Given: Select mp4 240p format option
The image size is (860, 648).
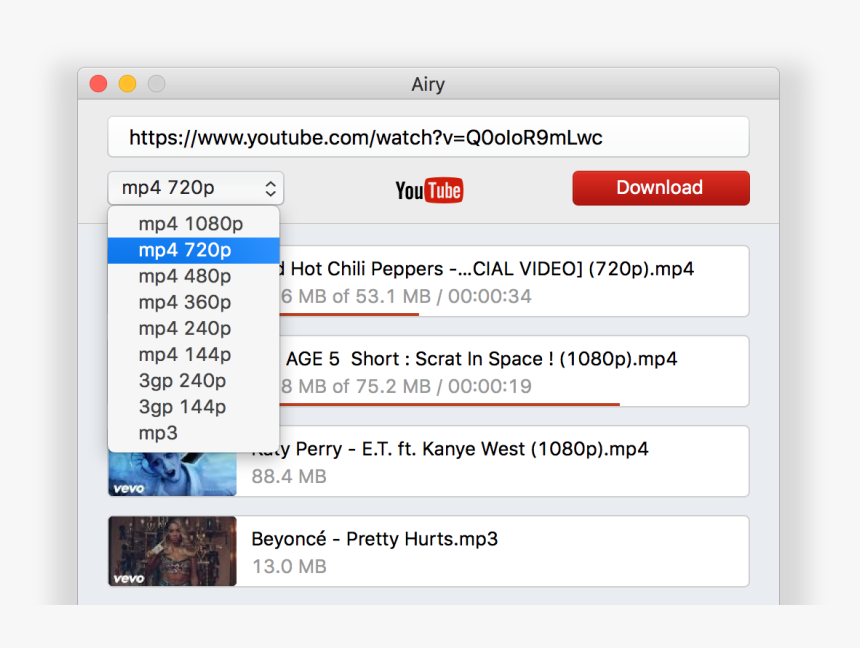Looking at the screenshot, I should coord(194,329).
